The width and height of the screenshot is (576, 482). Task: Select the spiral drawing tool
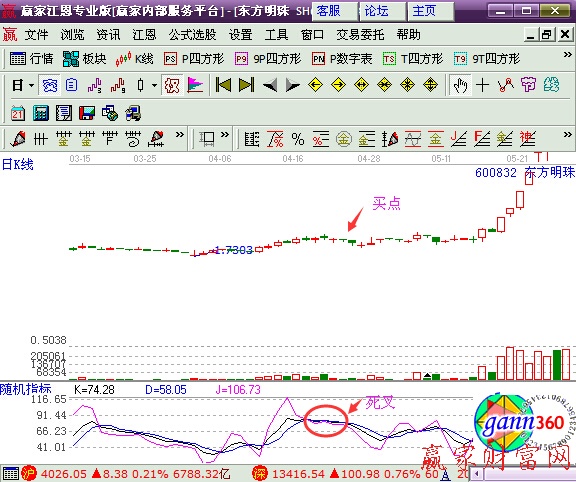133,139
